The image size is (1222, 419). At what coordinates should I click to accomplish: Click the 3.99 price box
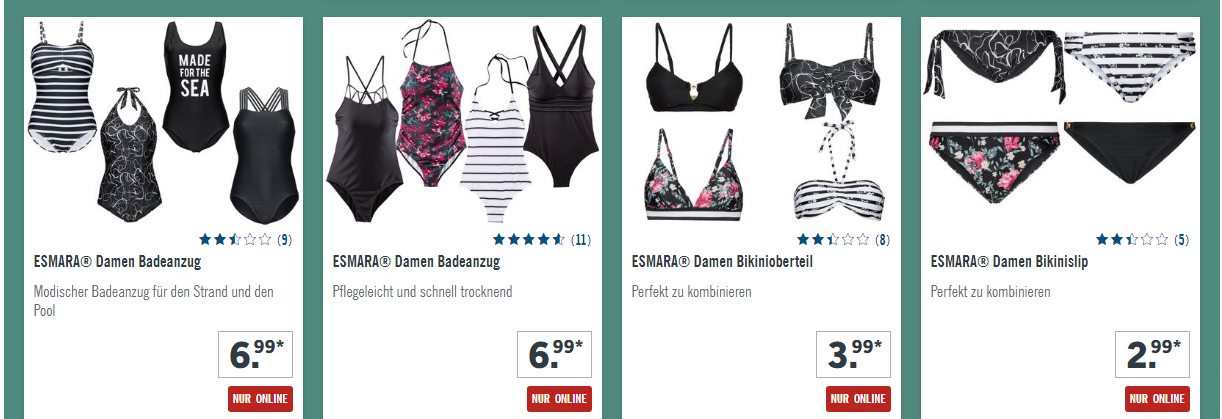853,354
